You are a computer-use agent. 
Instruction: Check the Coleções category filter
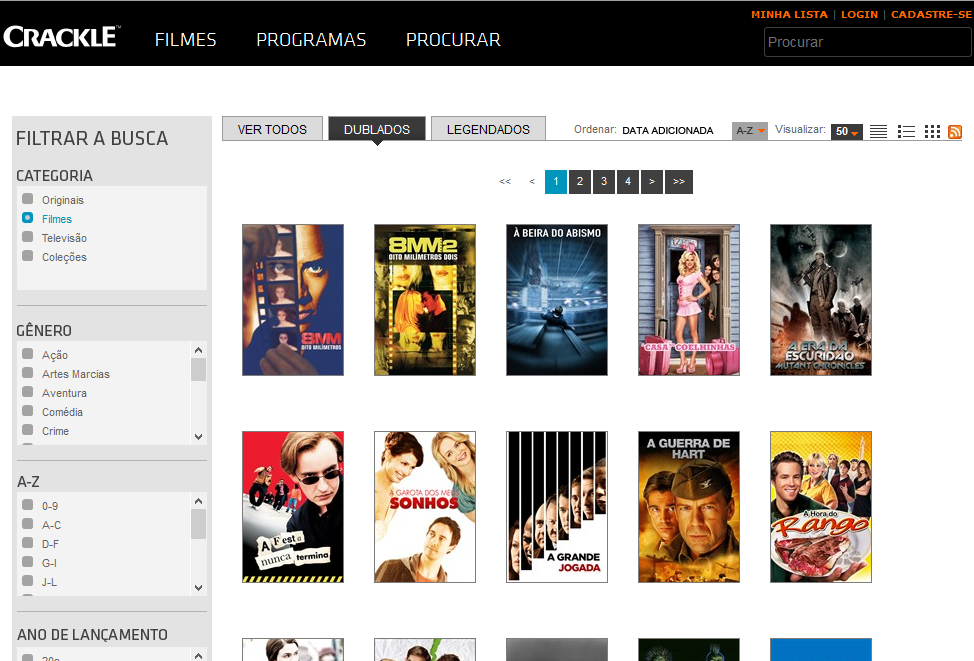coord(27,255)
